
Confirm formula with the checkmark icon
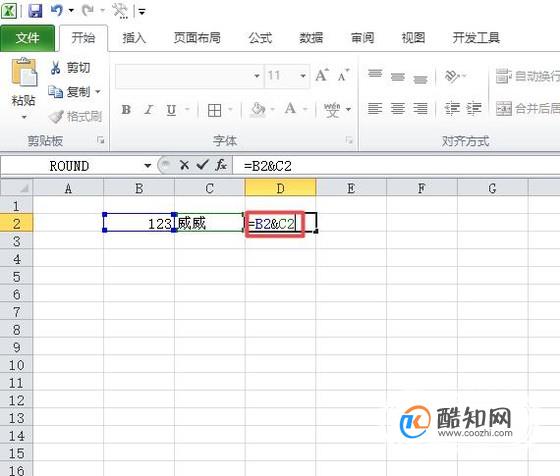[x=202, y=165]
